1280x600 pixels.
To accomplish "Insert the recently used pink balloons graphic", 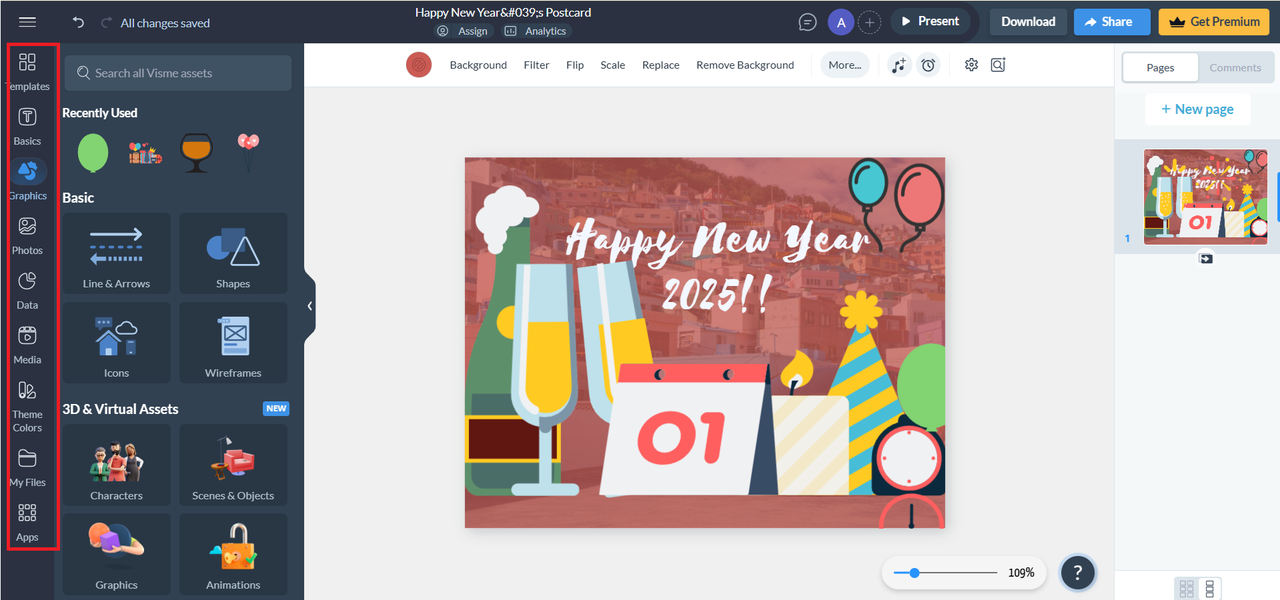I will click(x=248, y=152).
